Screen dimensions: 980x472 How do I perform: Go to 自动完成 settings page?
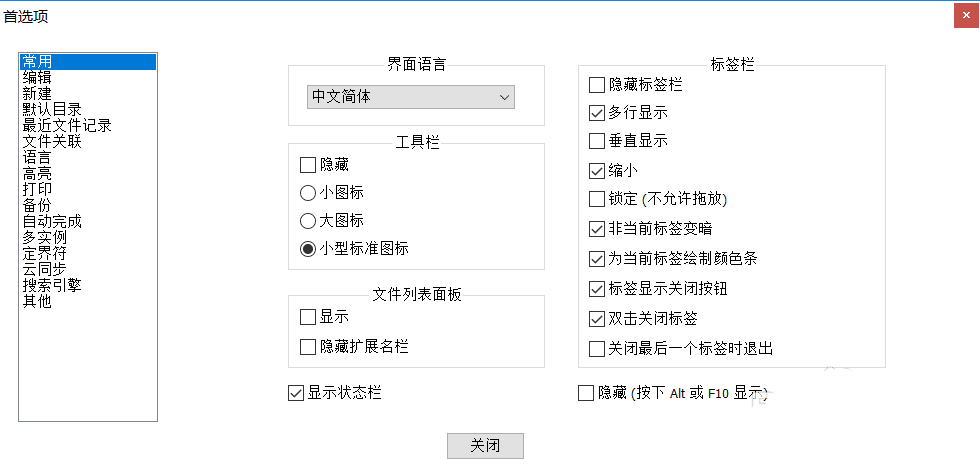point(52,221)
